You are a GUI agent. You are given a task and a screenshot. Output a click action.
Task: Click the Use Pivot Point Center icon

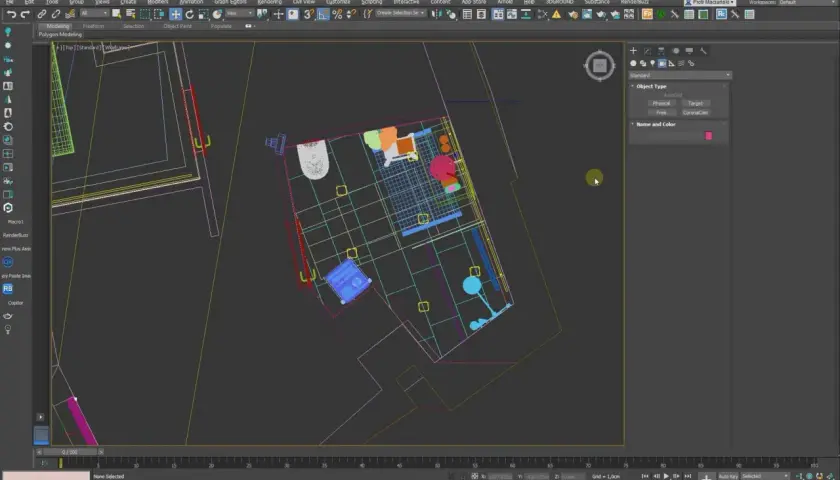[262, 14]
